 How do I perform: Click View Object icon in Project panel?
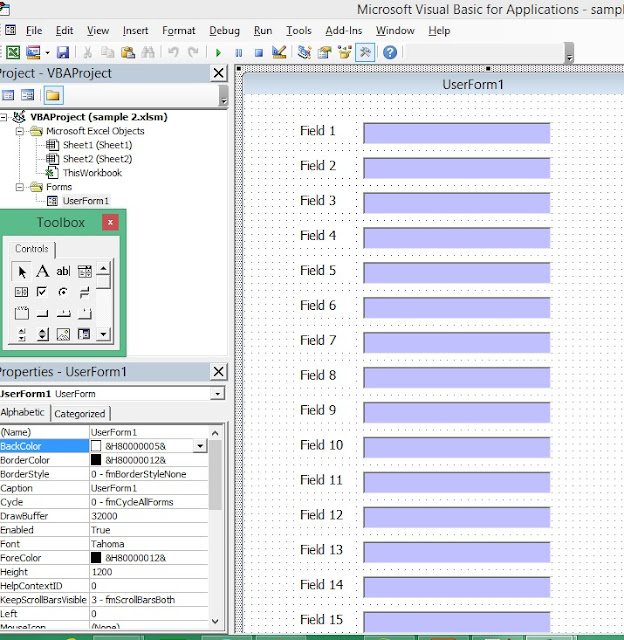28,96
